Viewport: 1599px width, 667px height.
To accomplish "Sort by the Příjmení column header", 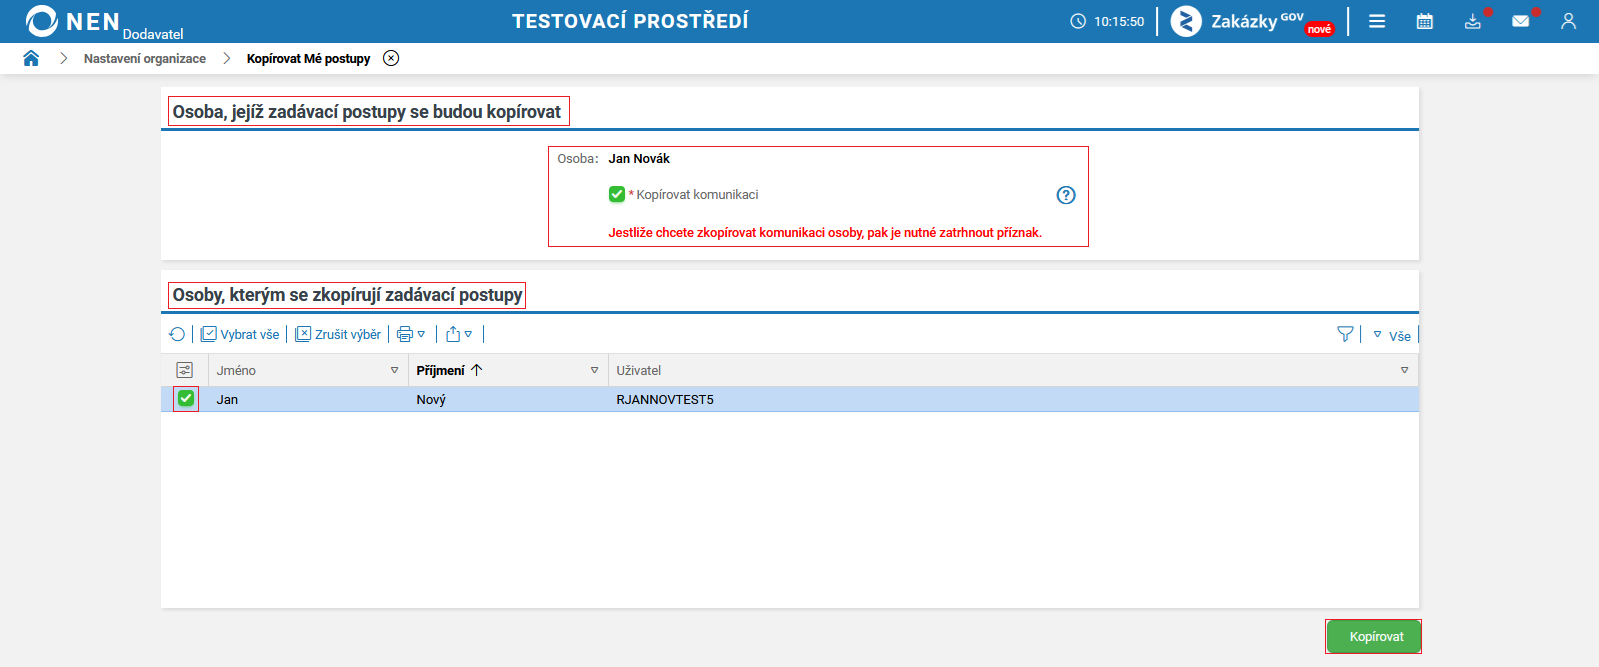I will 440,370.
